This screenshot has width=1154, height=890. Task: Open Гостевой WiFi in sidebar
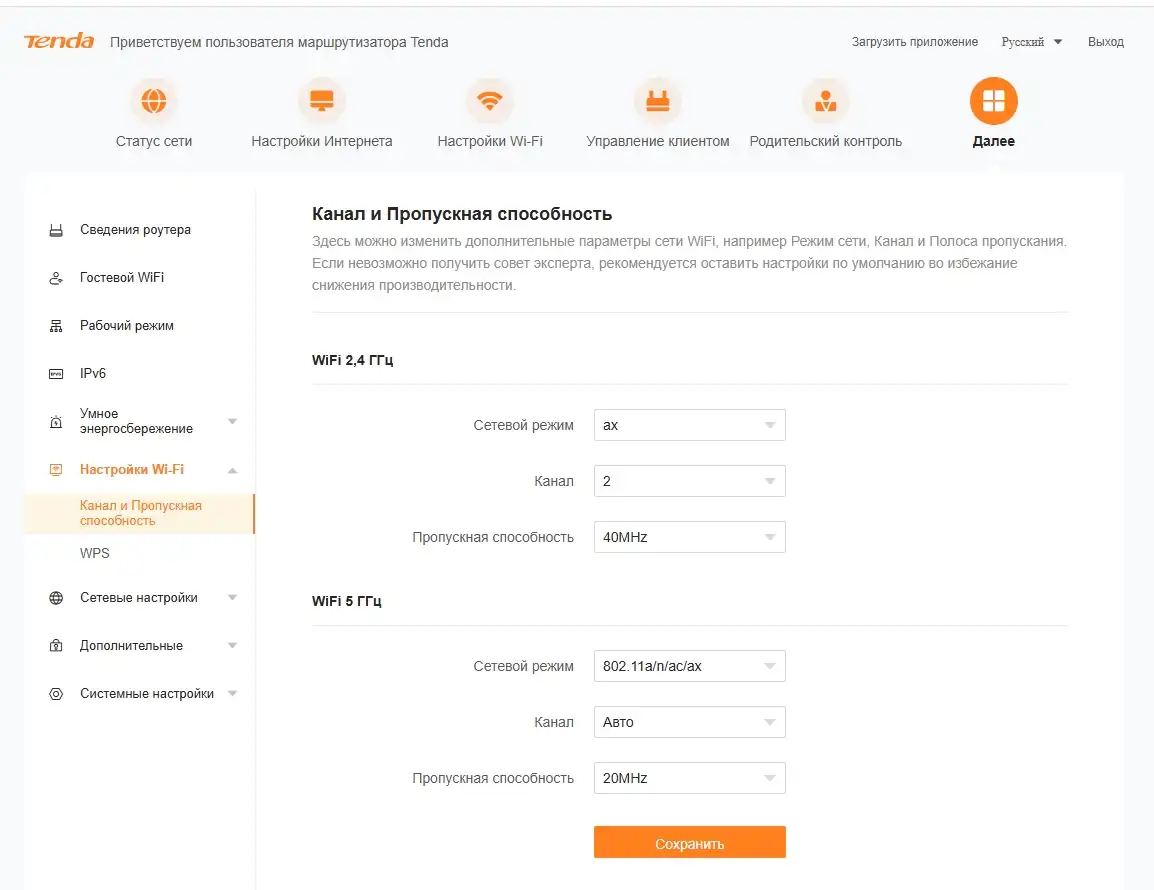coord(122,278)
